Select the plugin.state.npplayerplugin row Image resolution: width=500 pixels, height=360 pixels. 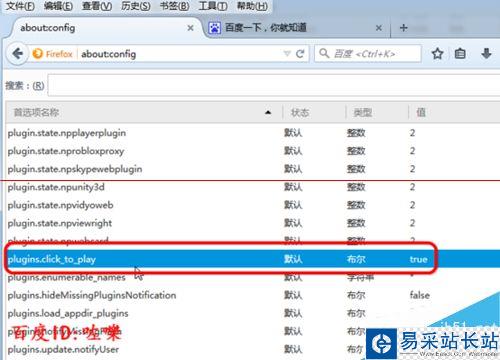(252, 133)
